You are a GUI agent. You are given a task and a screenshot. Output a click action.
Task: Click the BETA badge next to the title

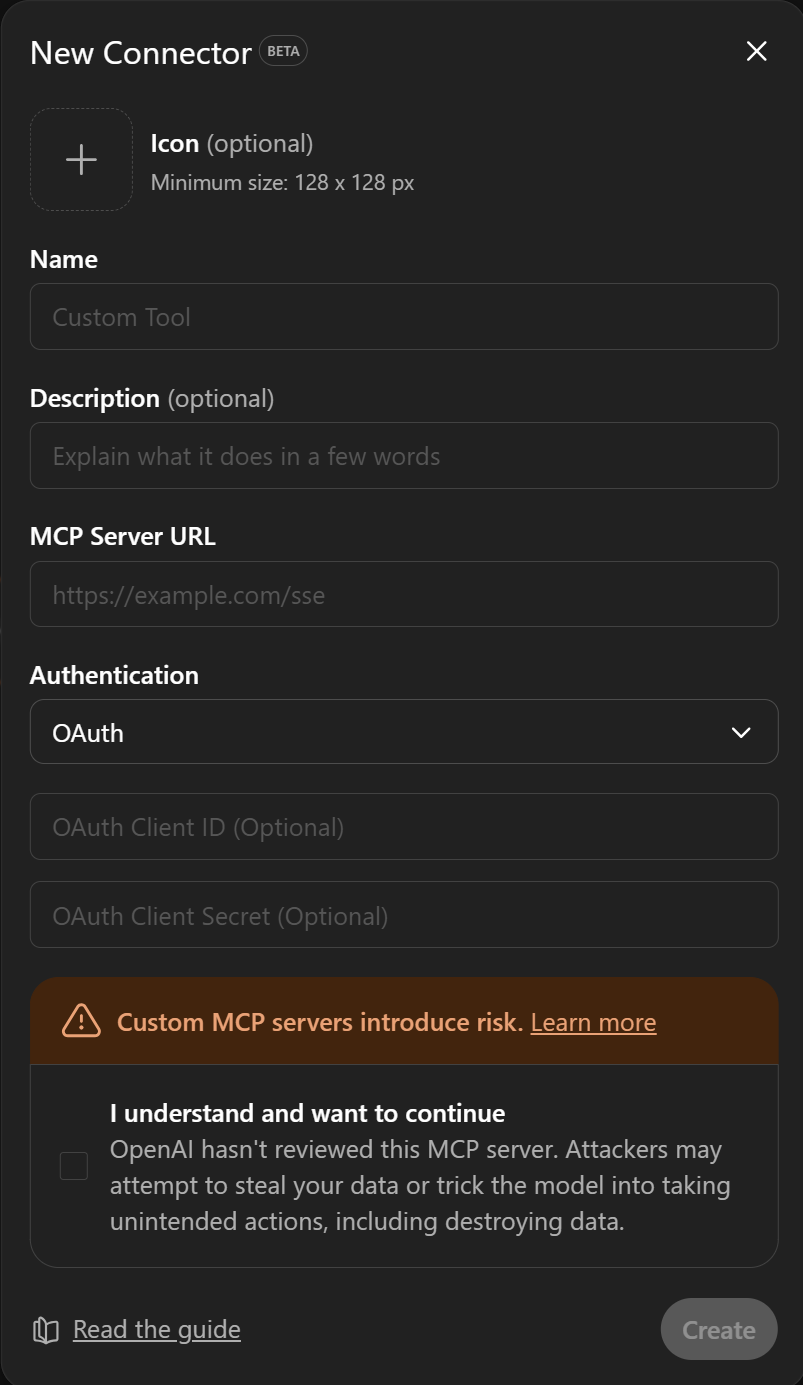pos(282,51)
